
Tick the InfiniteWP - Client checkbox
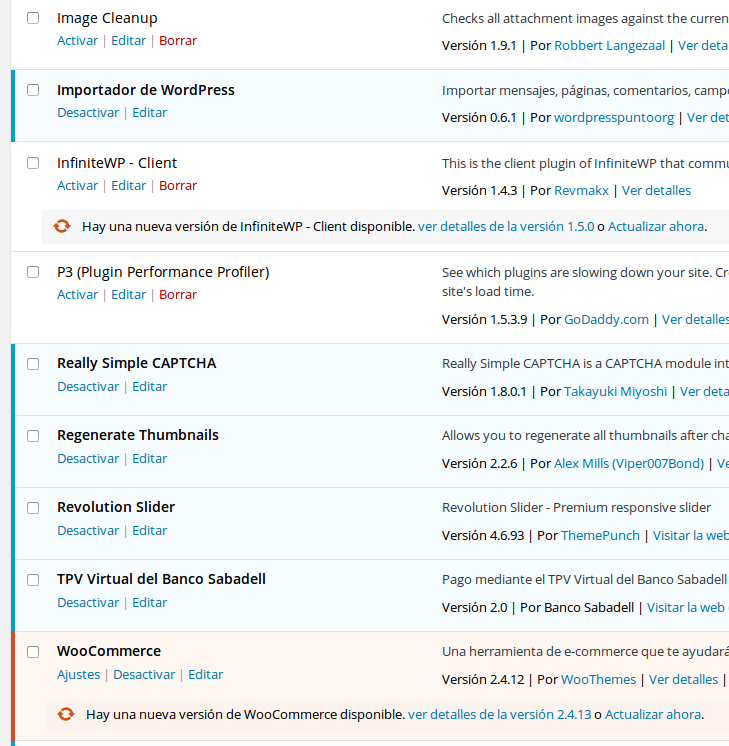tap(33, 163)
